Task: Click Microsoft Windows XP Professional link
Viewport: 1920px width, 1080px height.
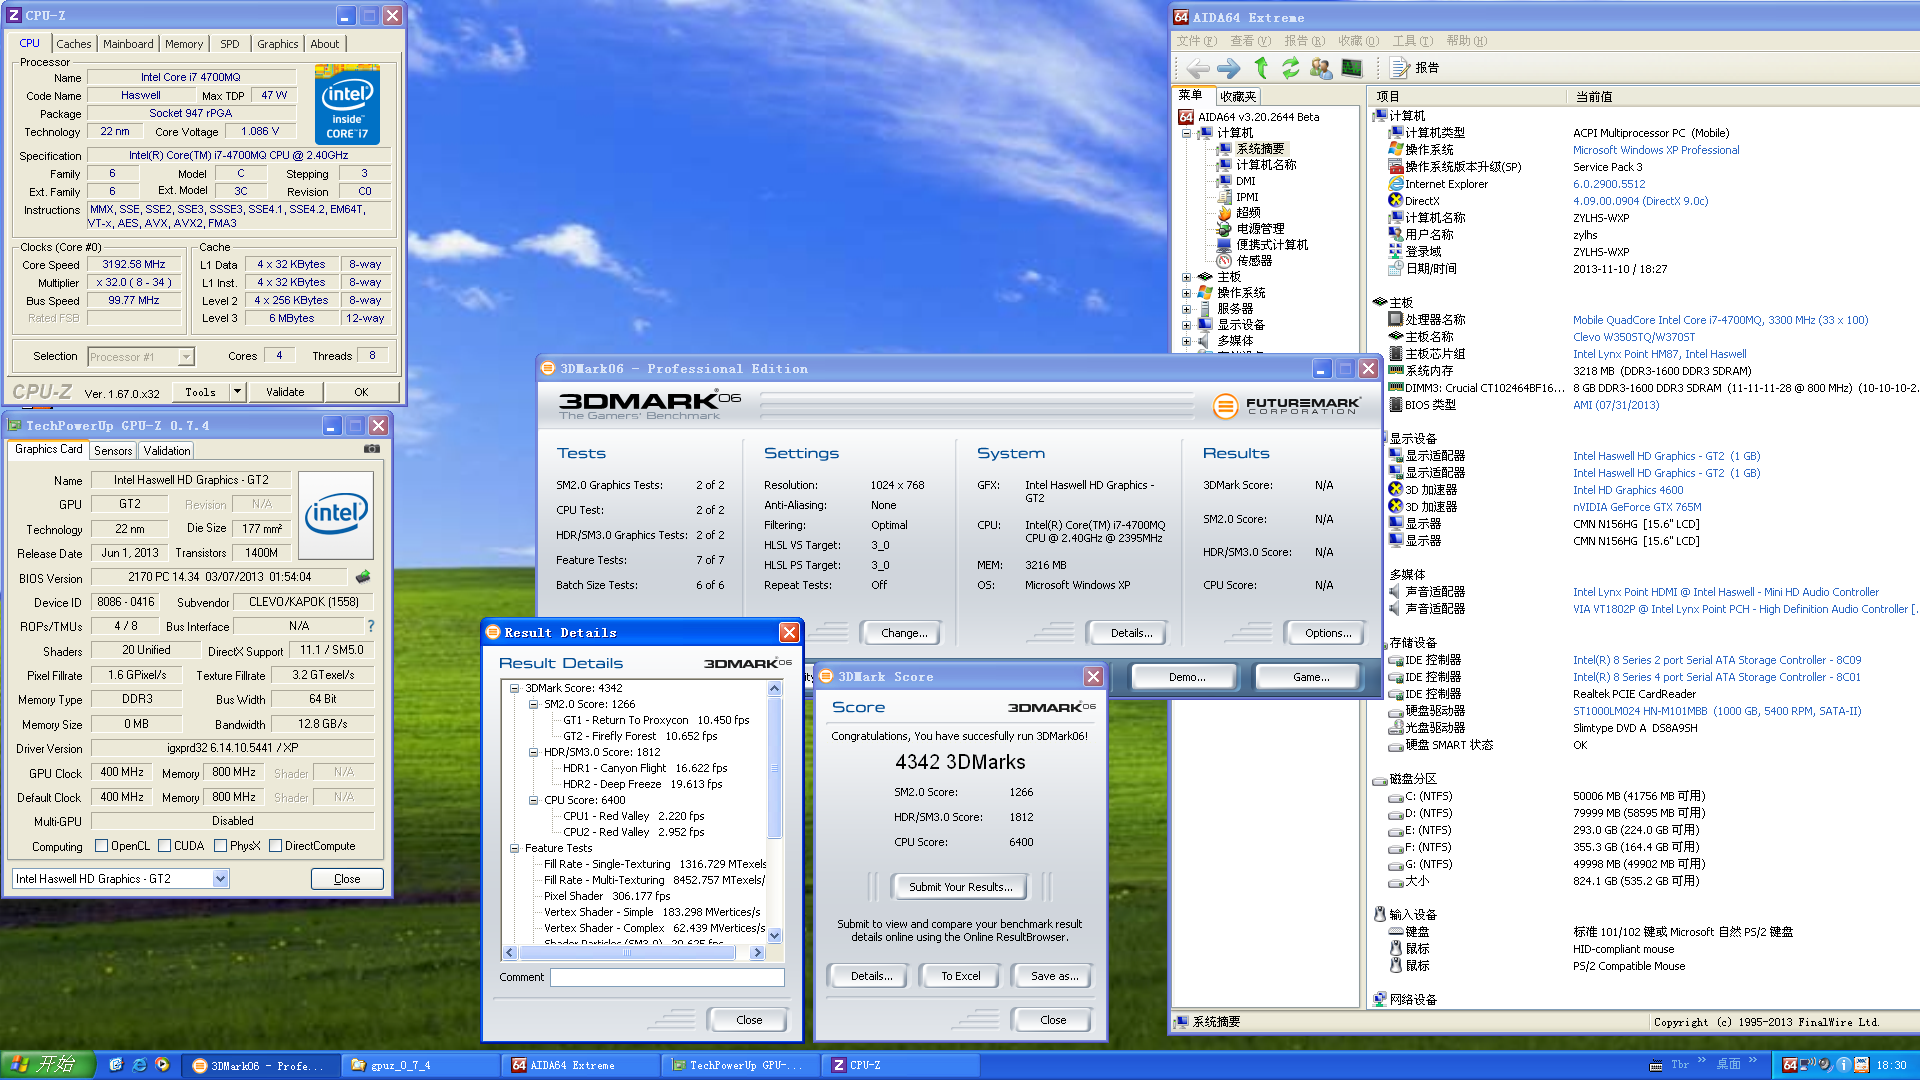Action: pyautogui.click(x=1656, y=150)
